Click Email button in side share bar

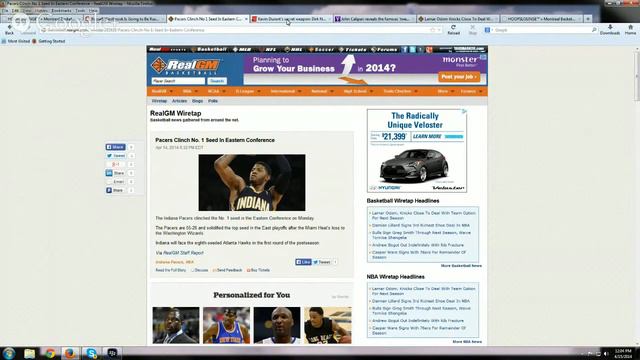point(116,182)
